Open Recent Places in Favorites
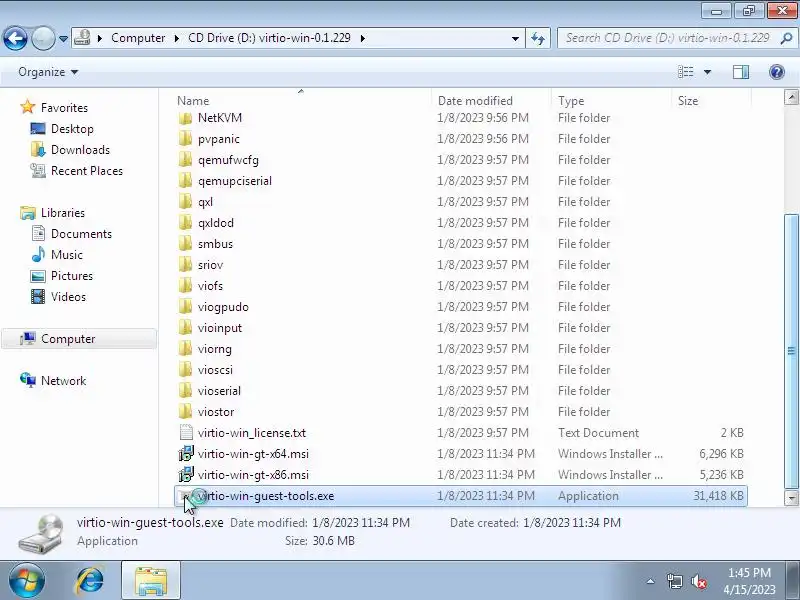This screenshot has width=800, height=600. click(87, 170)
